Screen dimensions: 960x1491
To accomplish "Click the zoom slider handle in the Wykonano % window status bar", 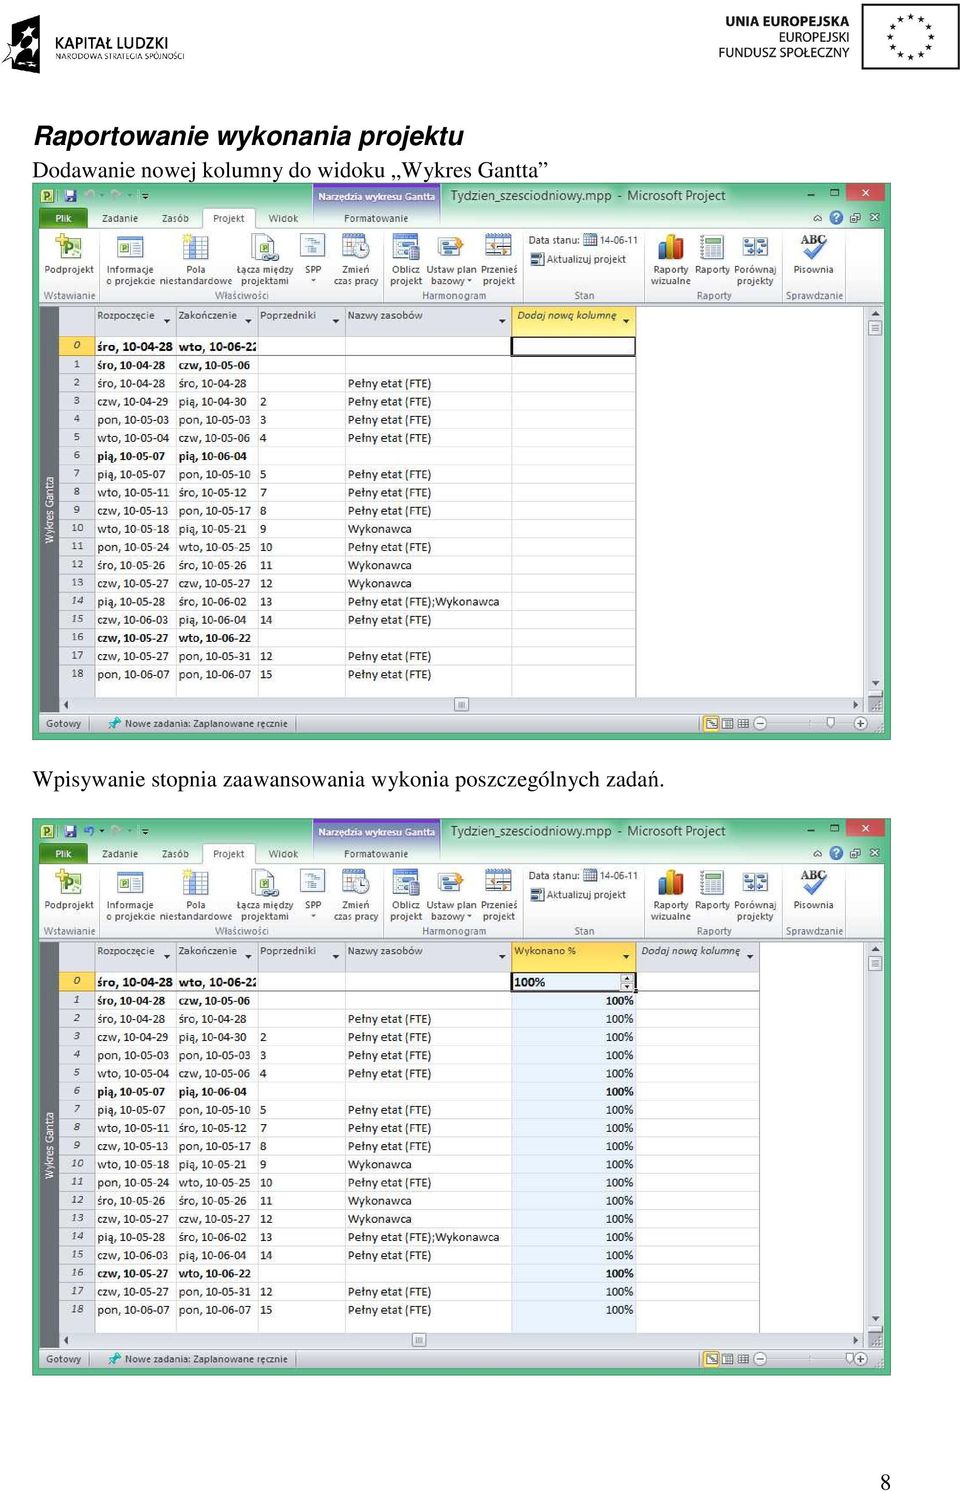I will tap(850, 1358).
